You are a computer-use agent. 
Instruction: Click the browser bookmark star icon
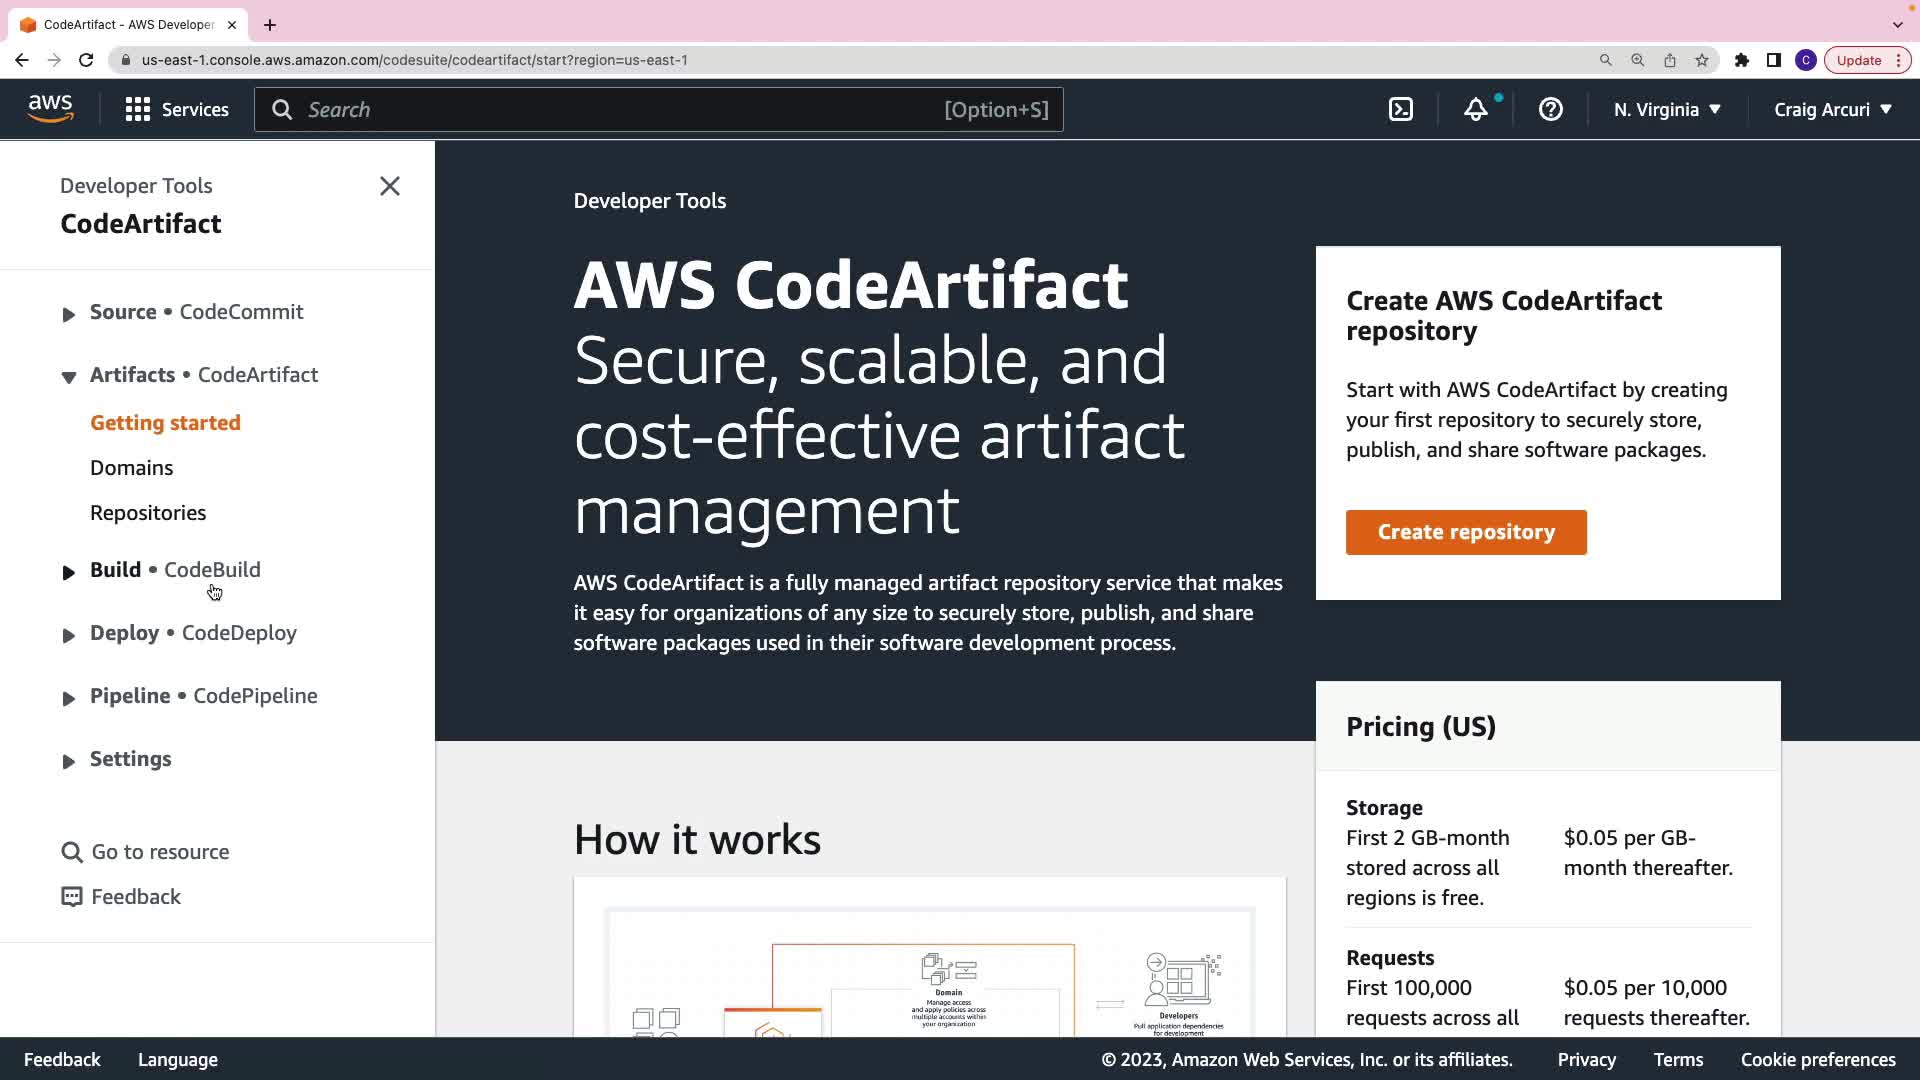[x=1702, y=60]
